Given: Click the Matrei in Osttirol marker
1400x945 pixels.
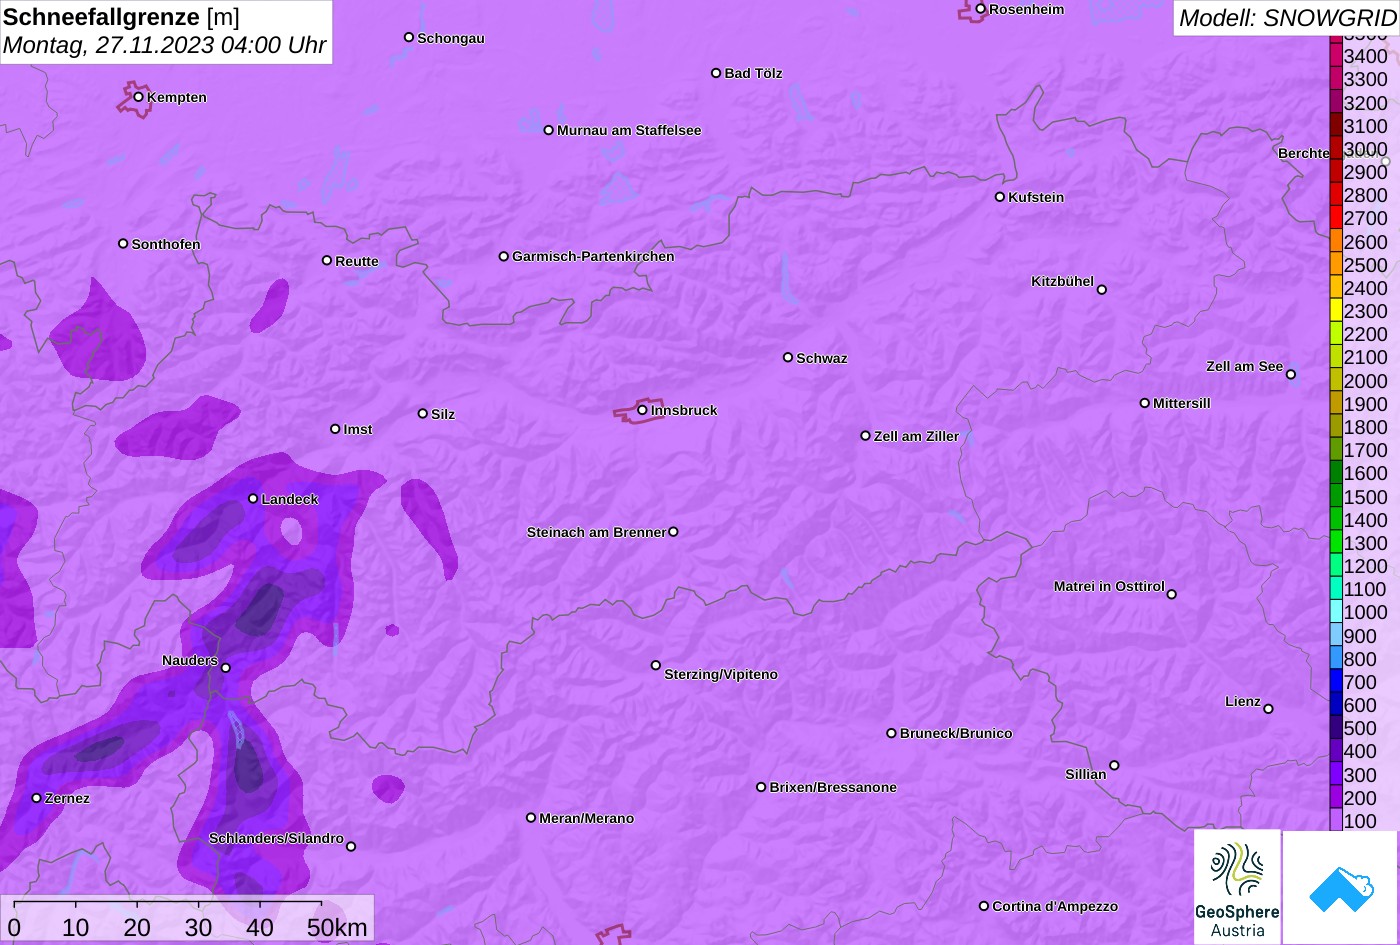Looking at the screenshot, I should [x=1172, y=594].
